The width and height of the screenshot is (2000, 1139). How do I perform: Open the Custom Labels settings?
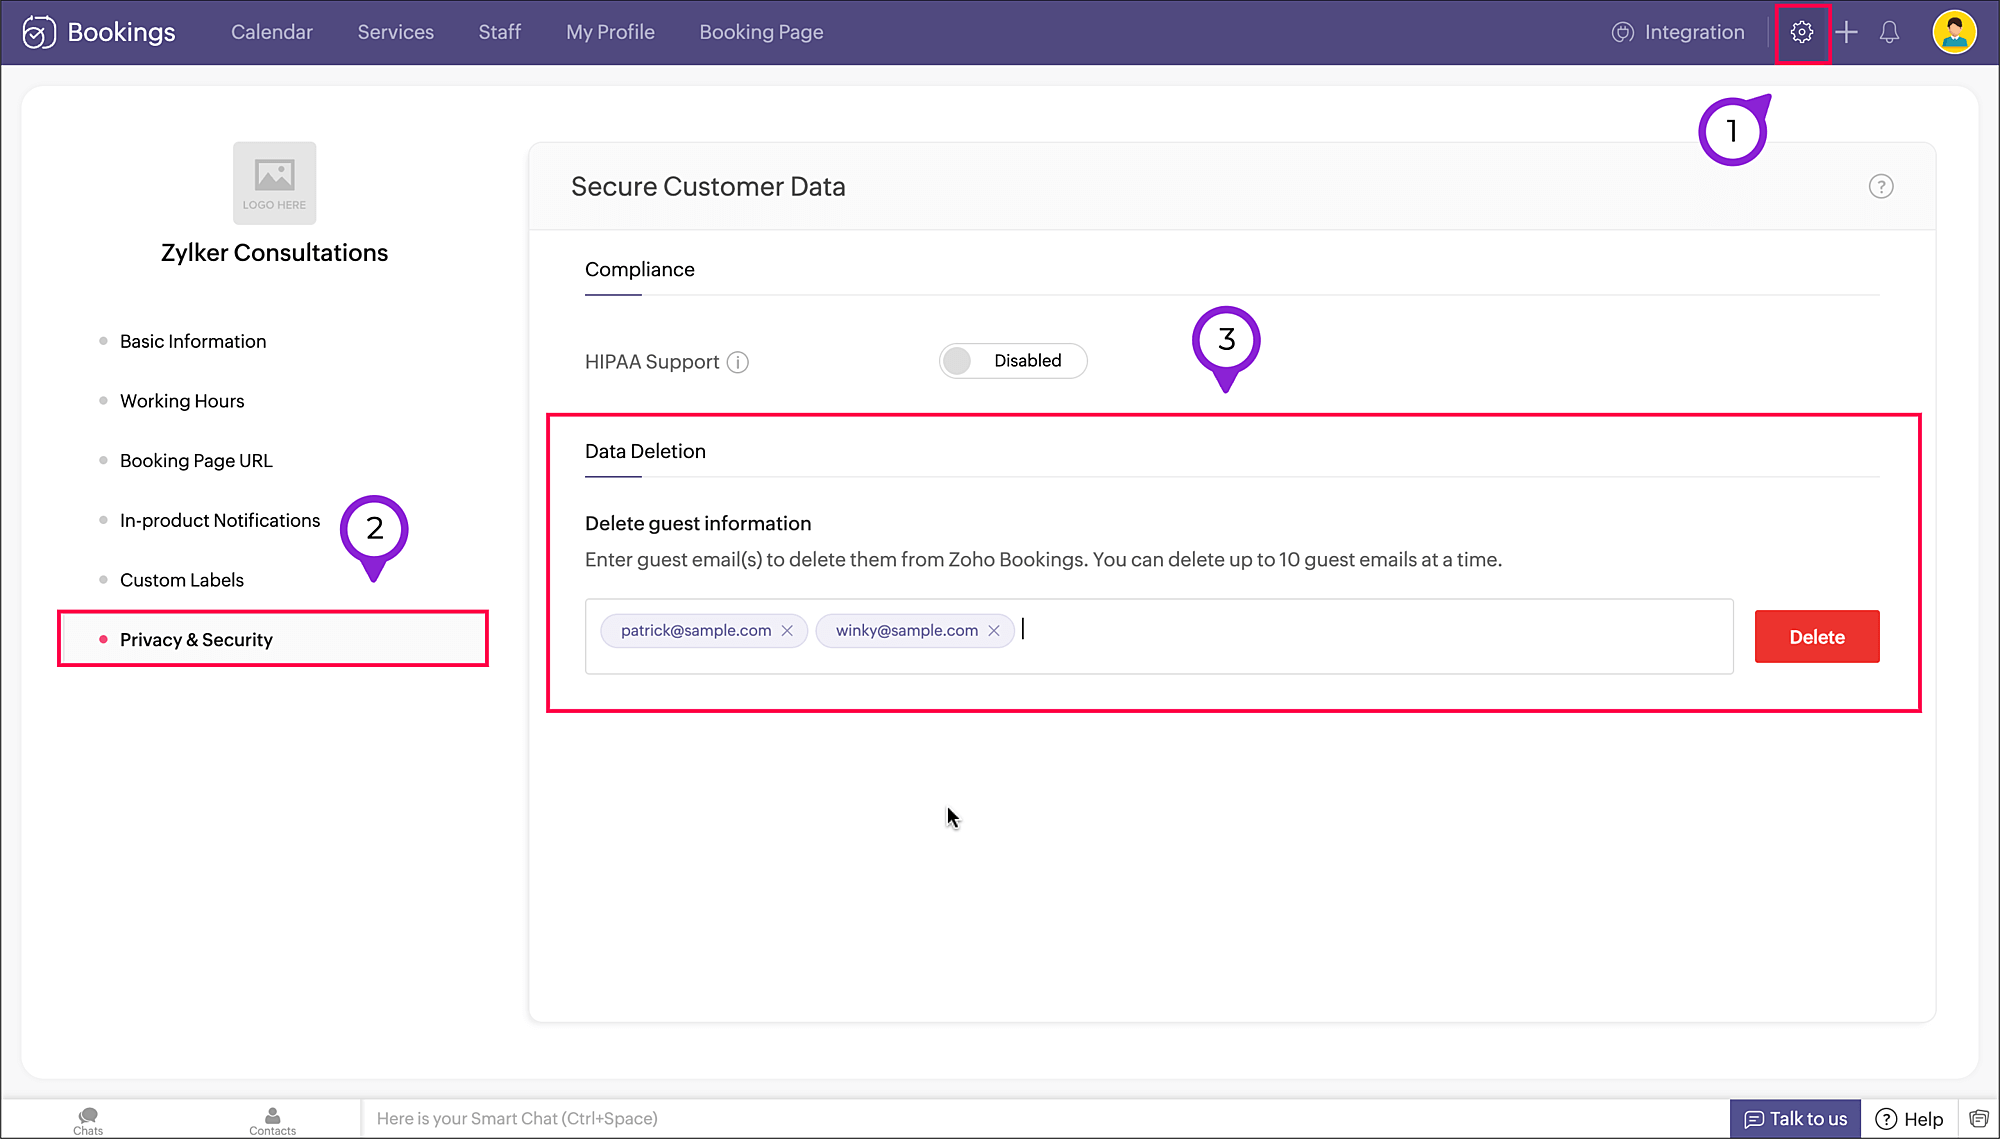click(x=182, y=580)
